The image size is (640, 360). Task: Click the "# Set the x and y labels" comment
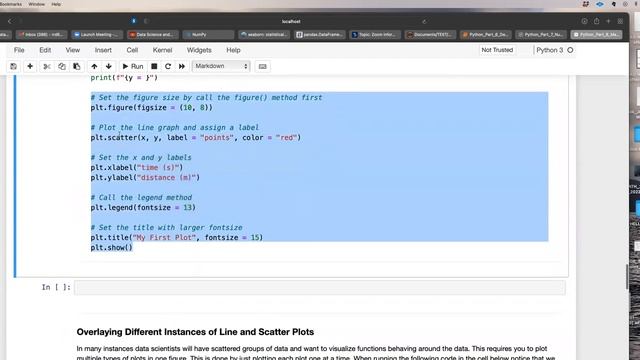(x=141, y=158)
